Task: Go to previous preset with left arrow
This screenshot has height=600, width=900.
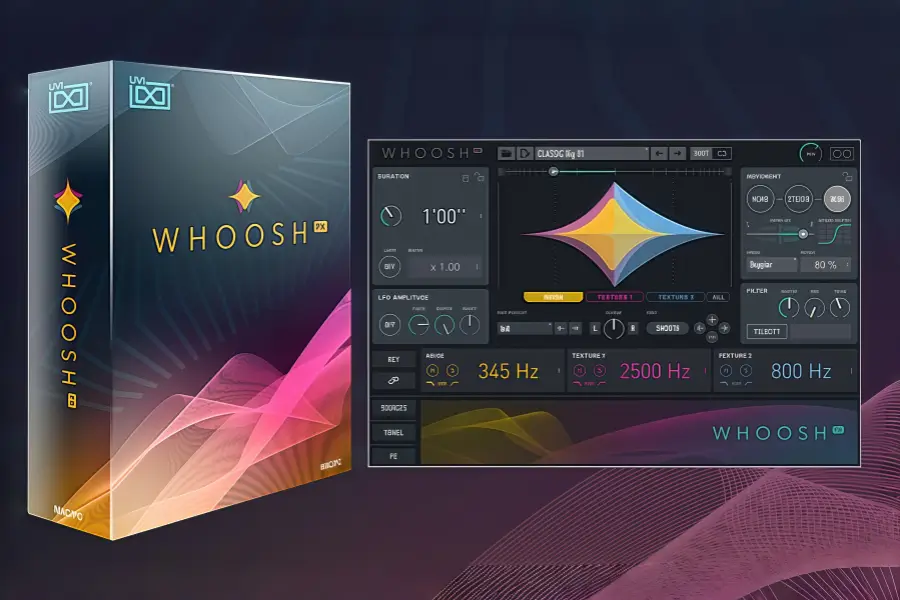Action: coord(660,153)
